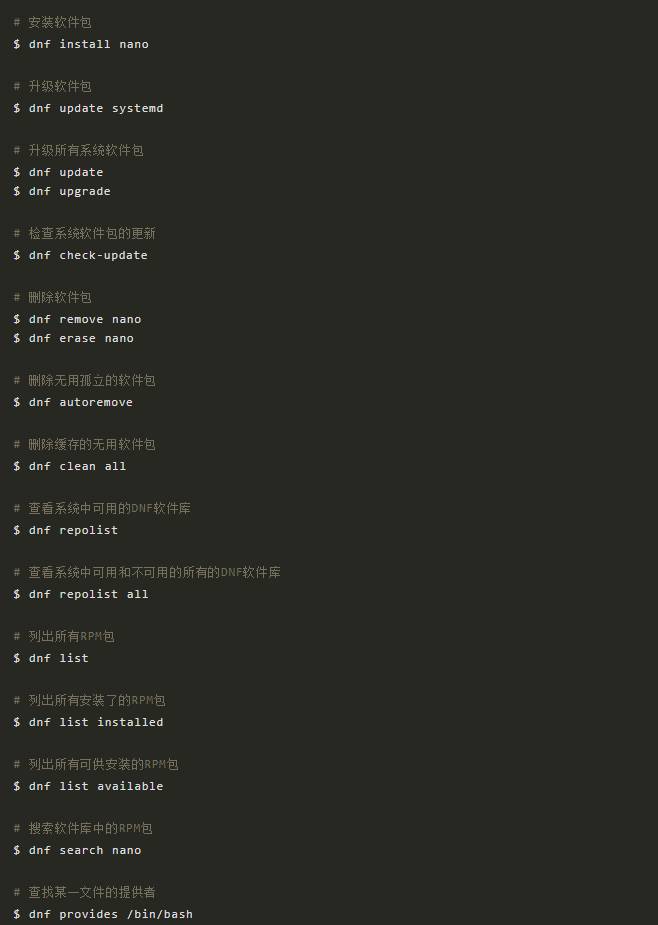Viewport: 658px width, 925px height.
Task: Click the "dnf search nano" command
Action: 84,850
